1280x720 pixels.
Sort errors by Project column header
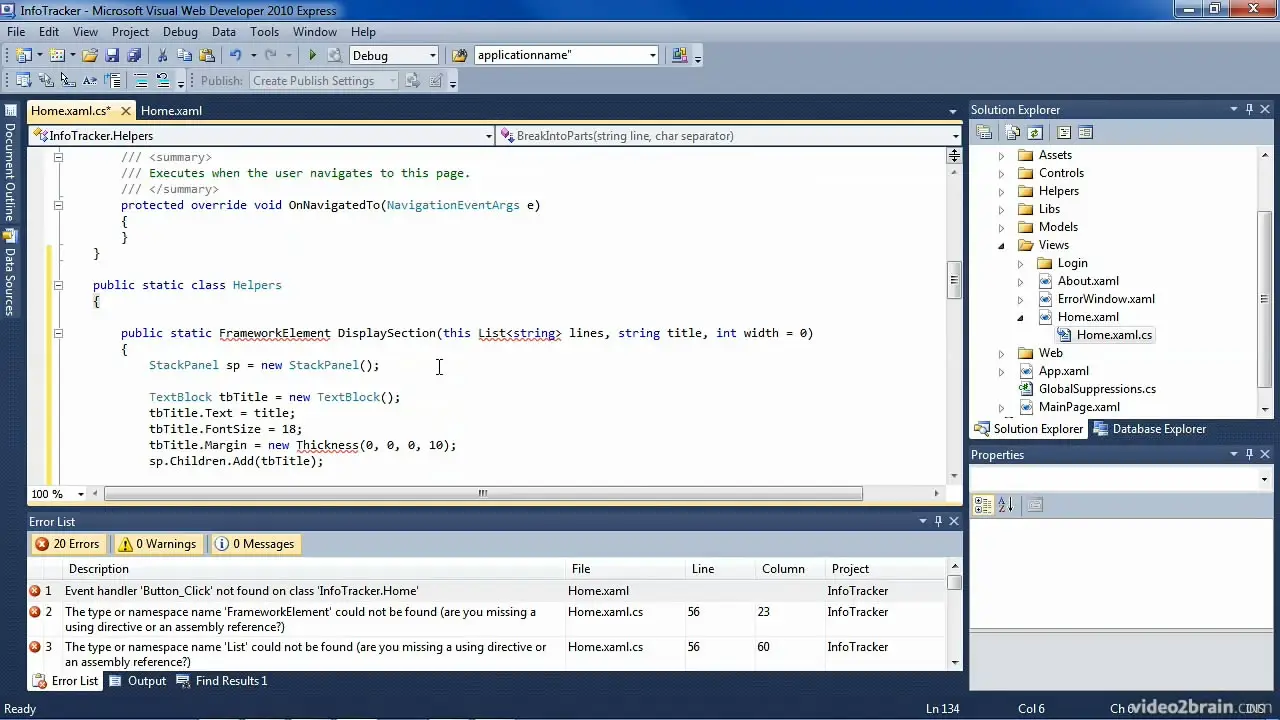885,569
